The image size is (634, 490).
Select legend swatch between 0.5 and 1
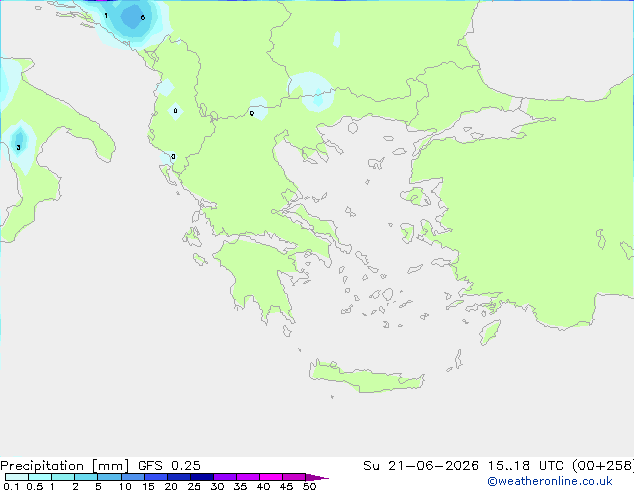click(x=40, y=477)
